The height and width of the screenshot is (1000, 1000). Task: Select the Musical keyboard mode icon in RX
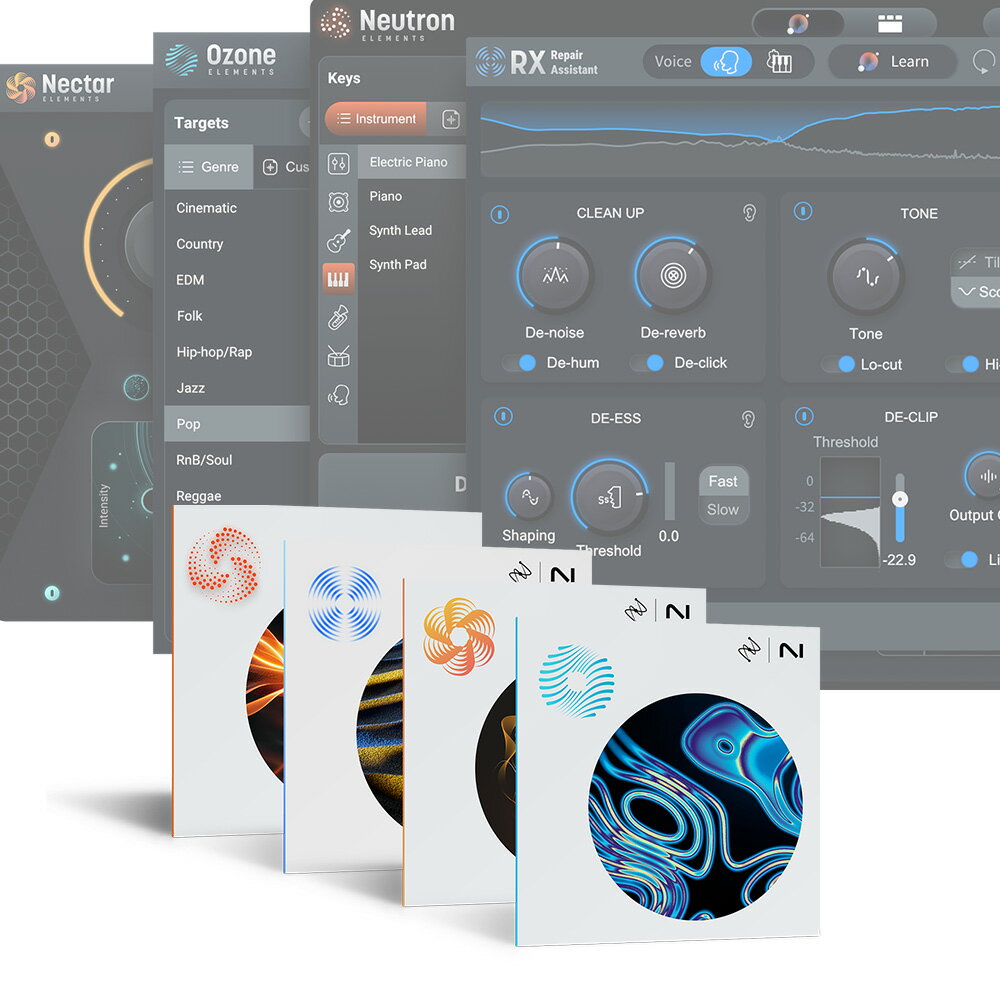779,62
